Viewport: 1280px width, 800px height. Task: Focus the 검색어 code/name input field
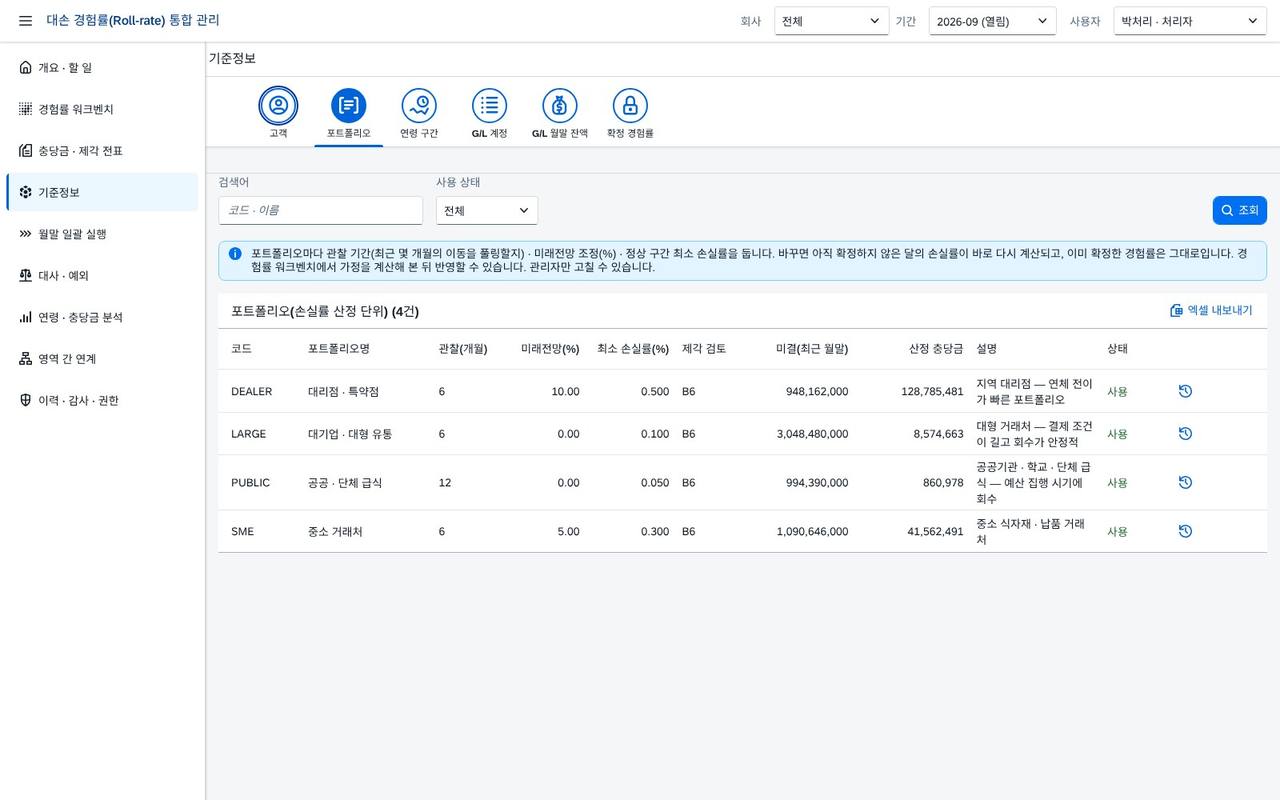(320, 210)
